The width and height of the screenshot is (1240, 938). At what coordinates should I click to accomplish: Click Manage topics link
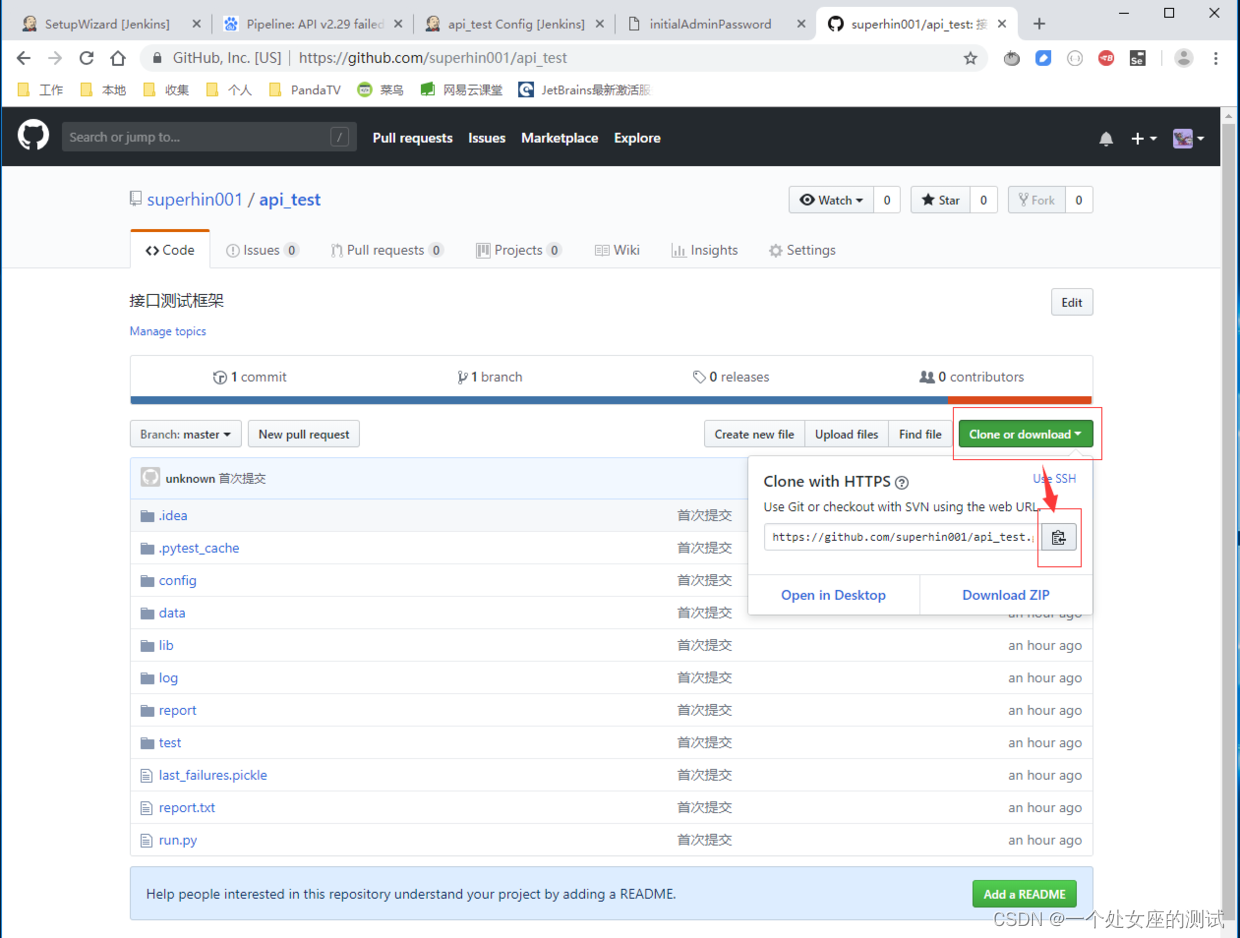click(168, 331)
